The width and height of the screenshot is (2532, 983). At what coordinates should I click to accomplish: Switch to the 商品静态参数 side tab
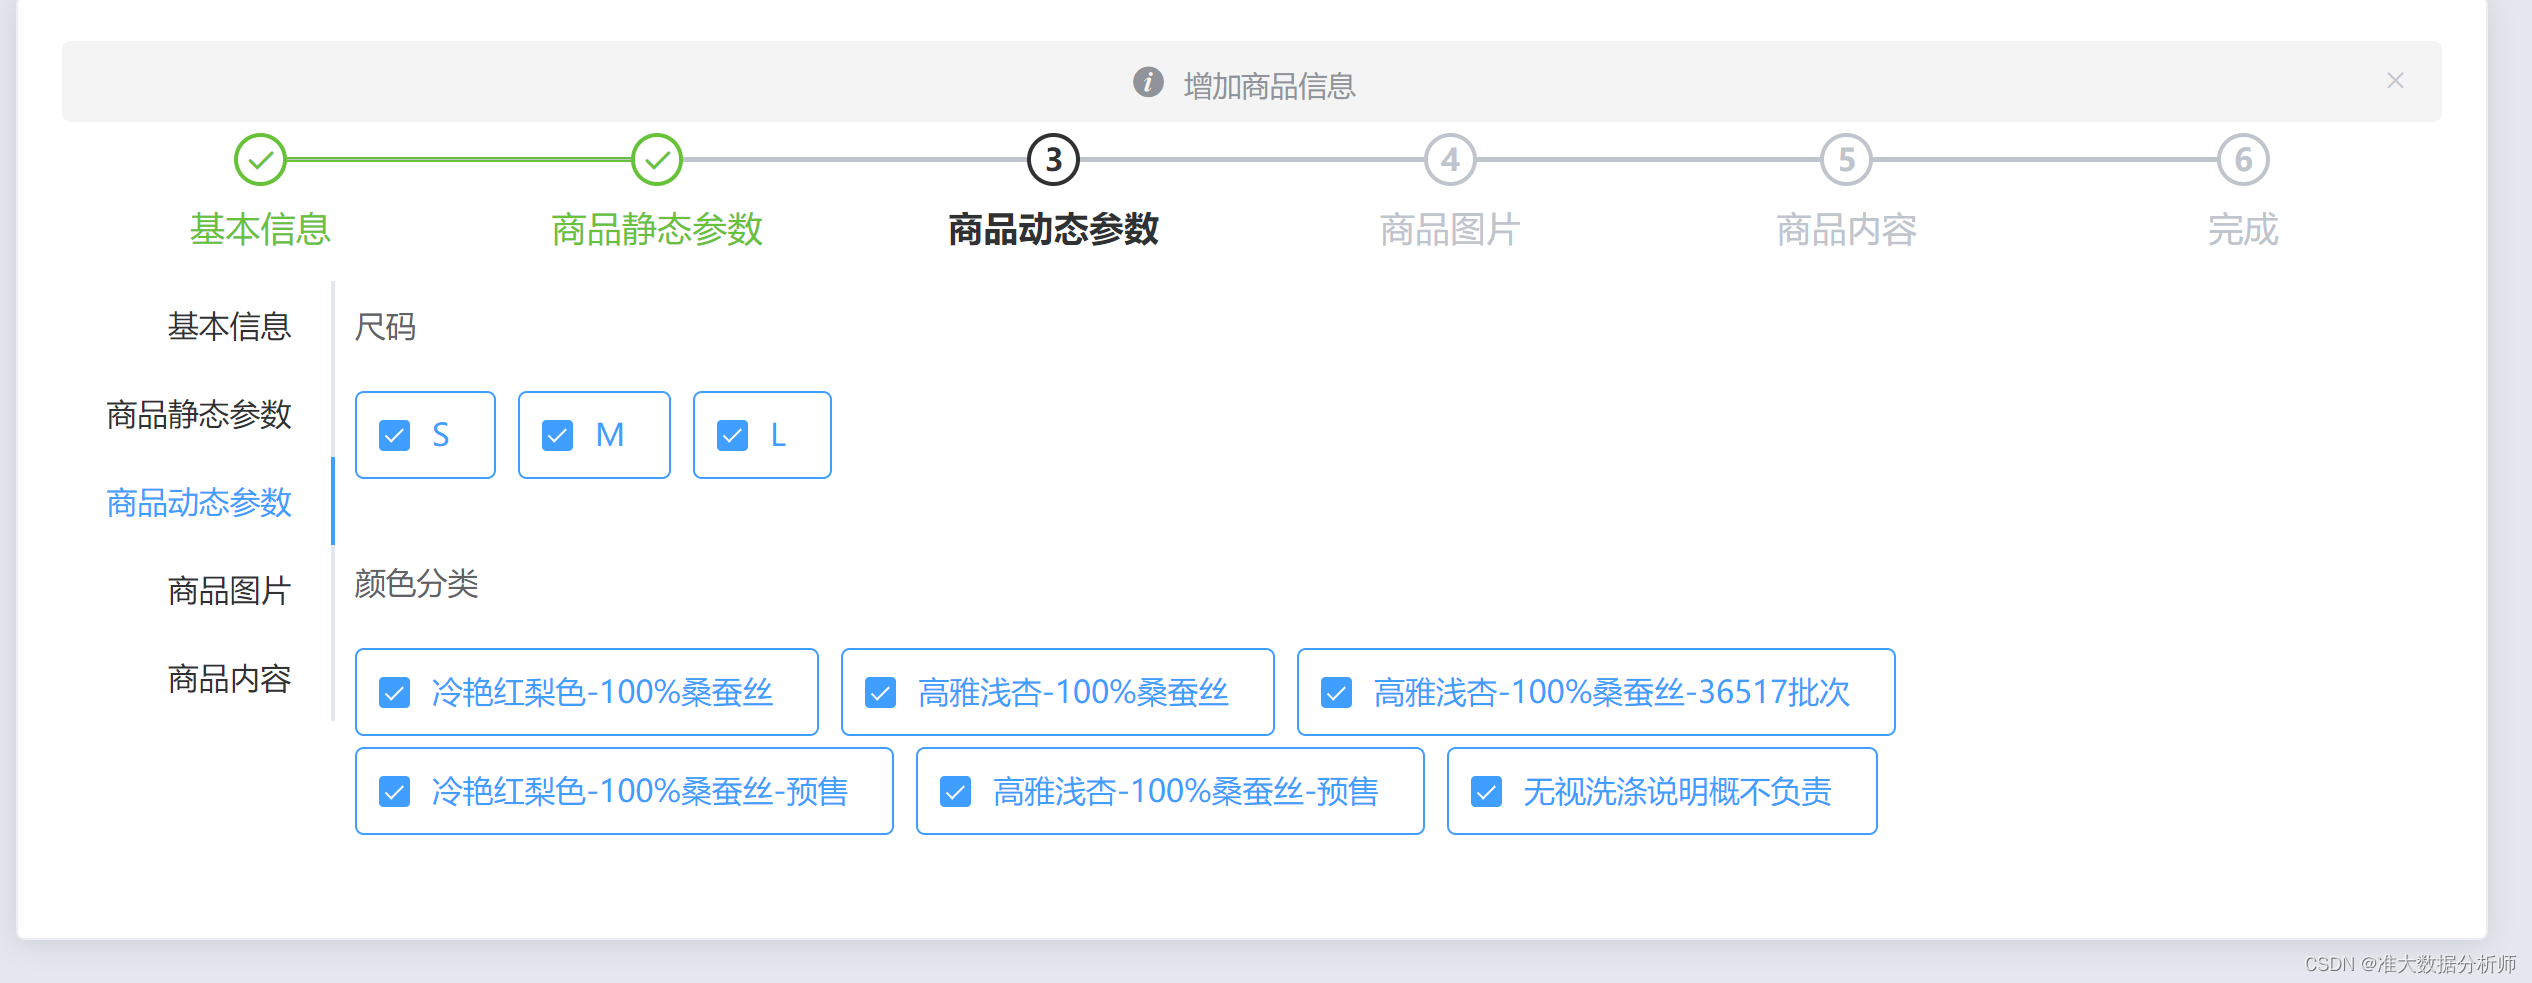pyautogui.click(x=199, y=415)
